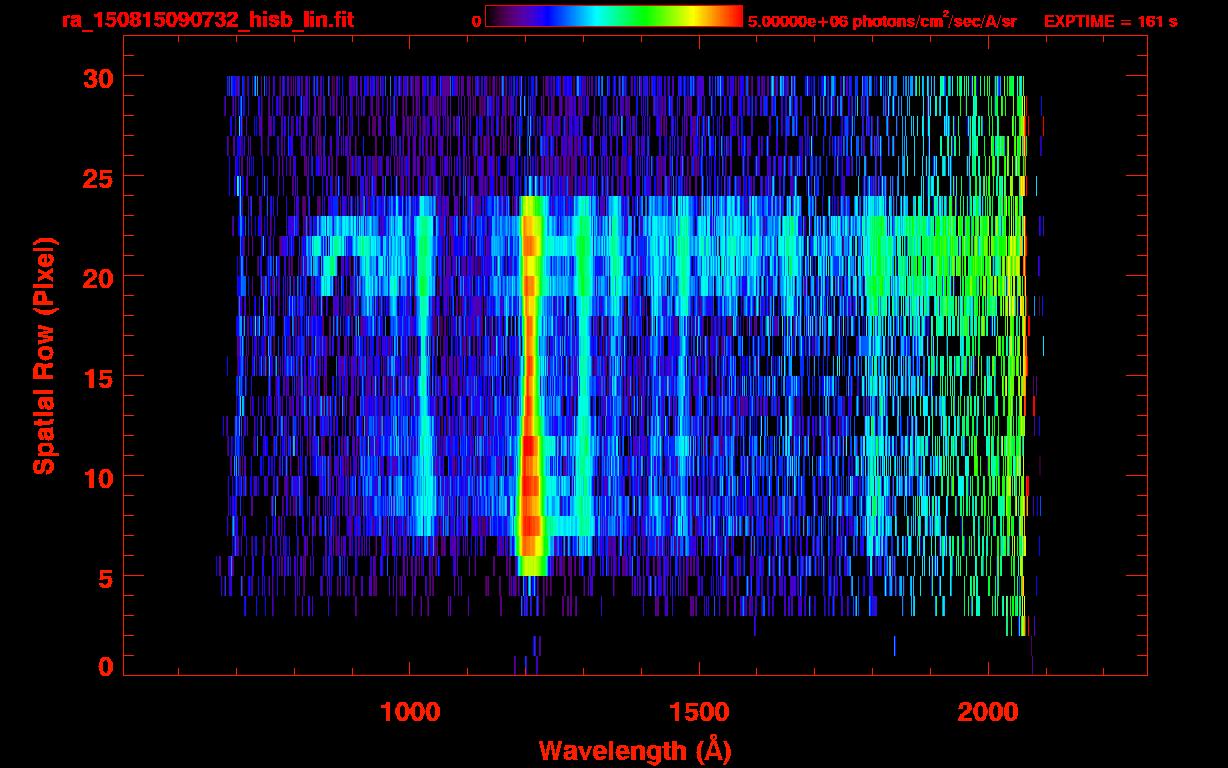The height and width of the screenshot is (768, 1228).
Task: Click the file name ra_150815090732_hisb_lin.fit
Action: 207,20
